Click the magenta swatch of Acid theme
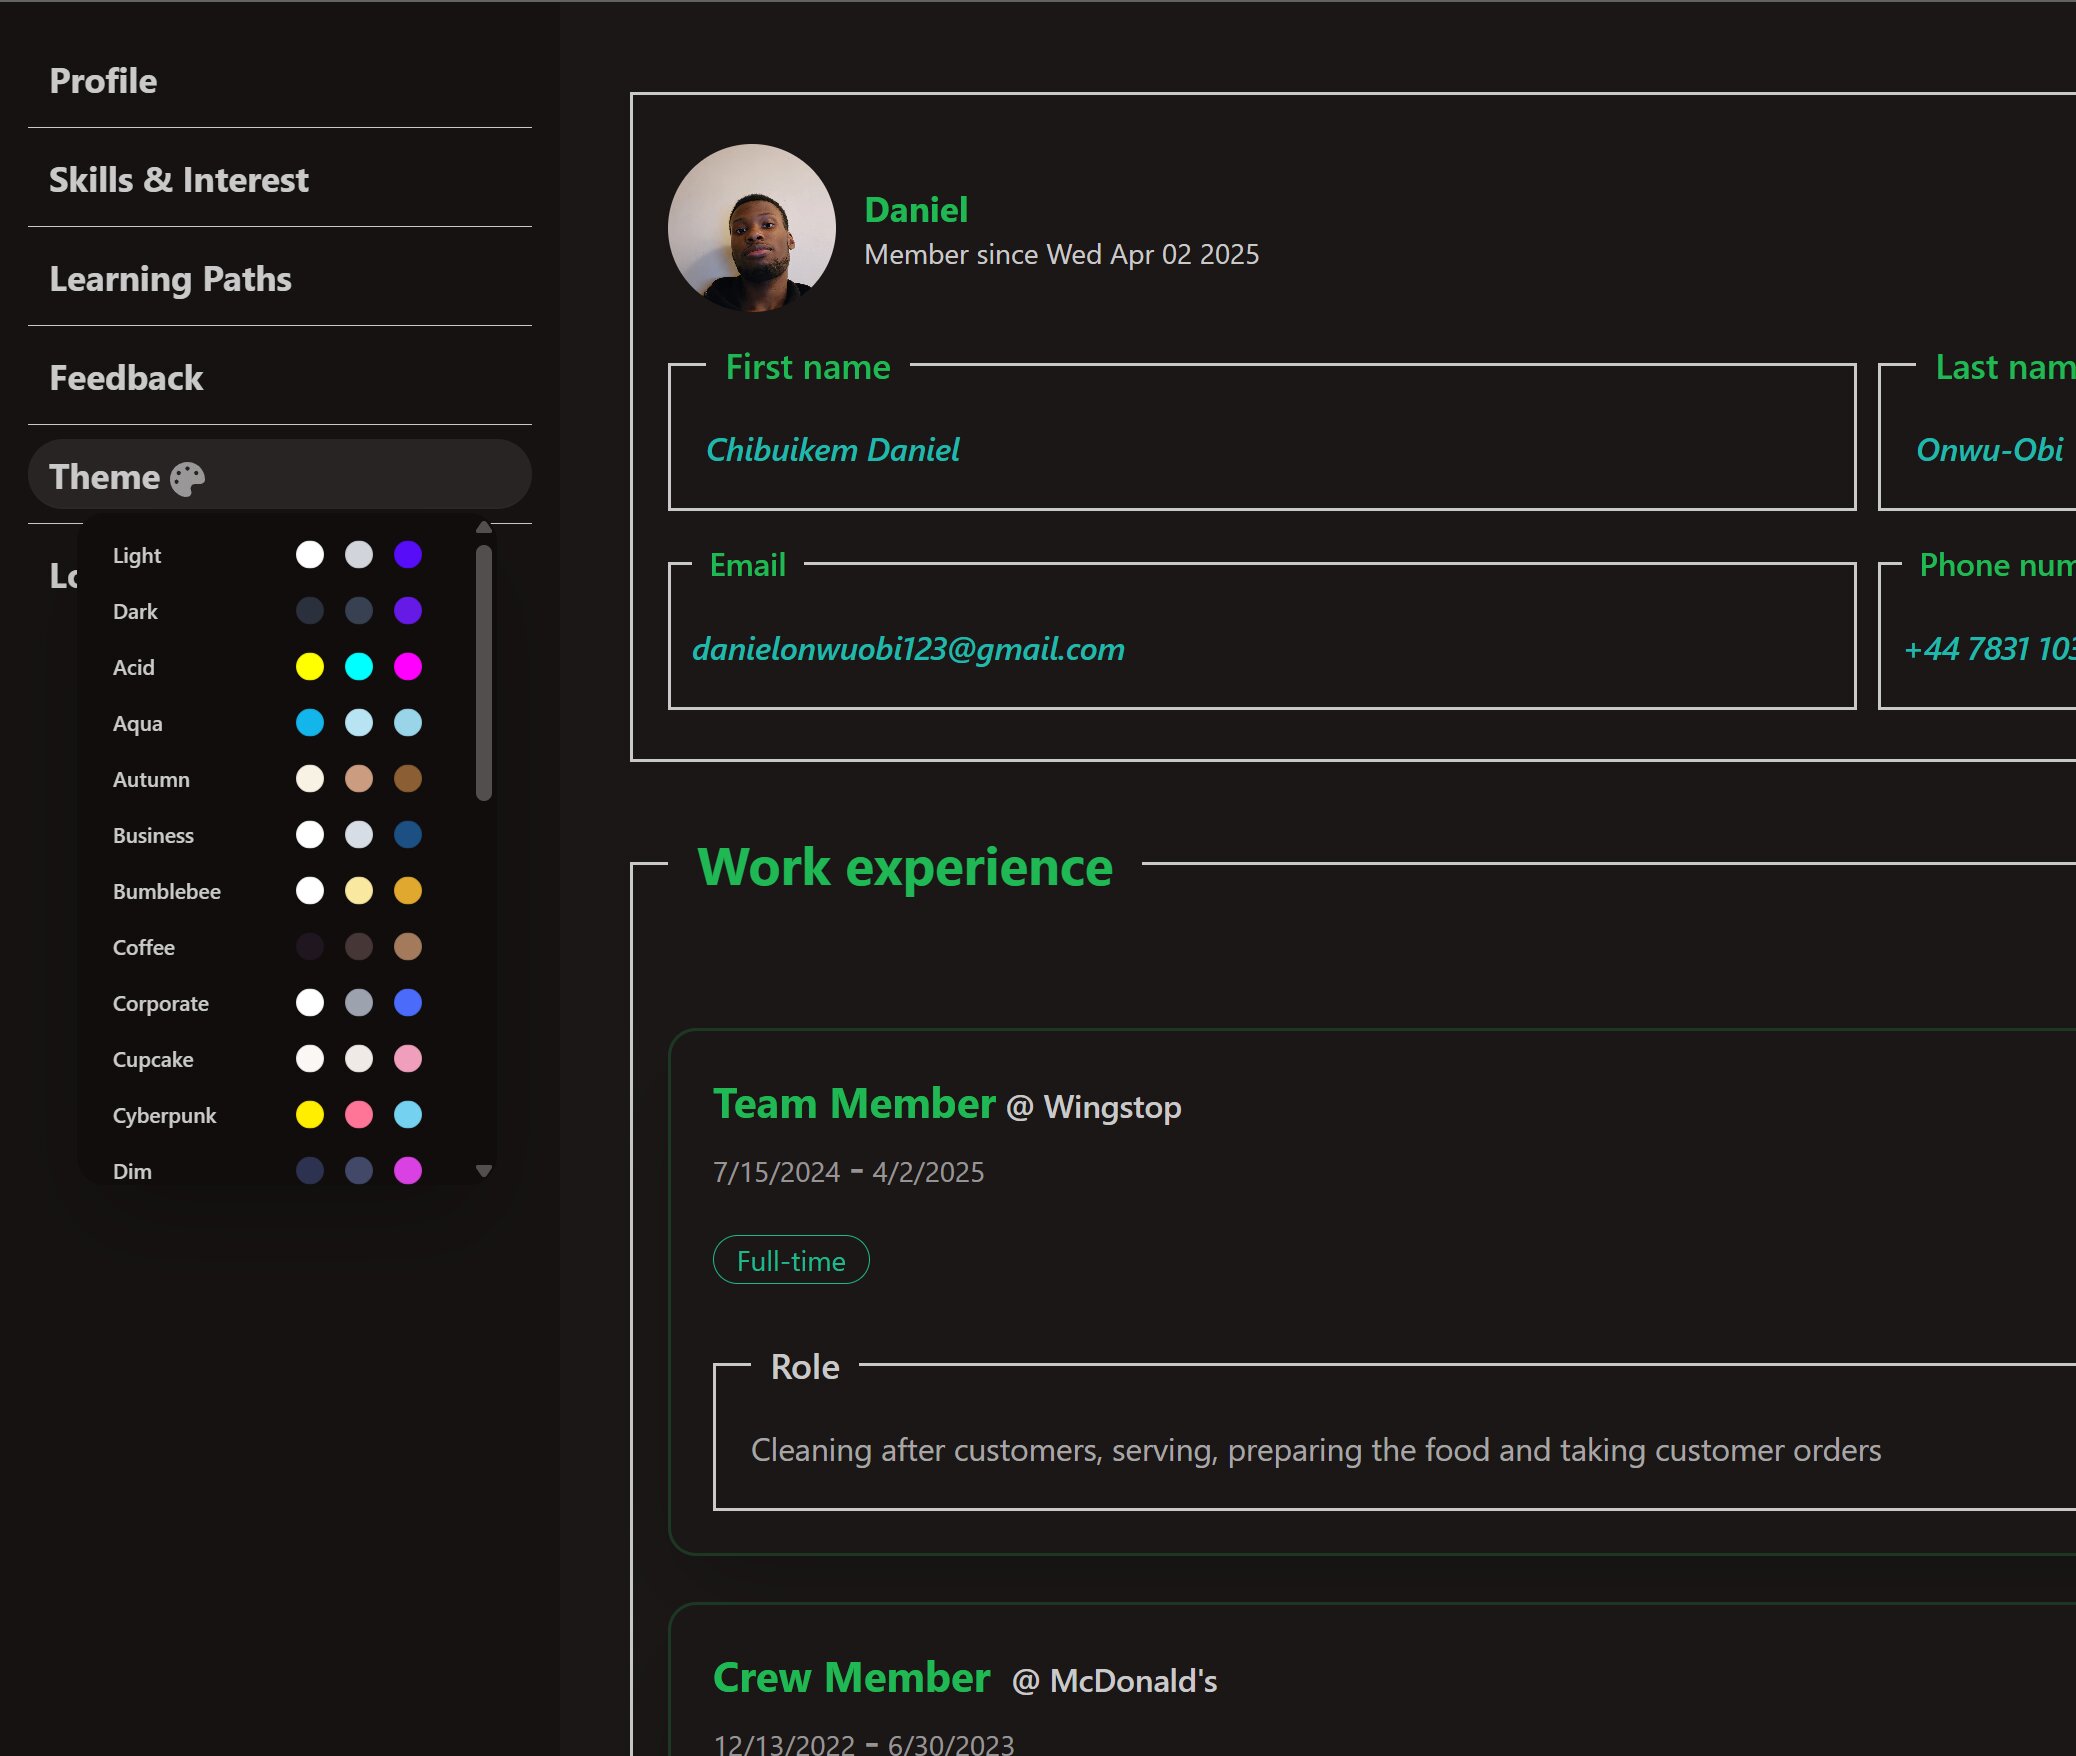Image resolution: width=2076 pixels, height=1756 pixels. point(408,667)
